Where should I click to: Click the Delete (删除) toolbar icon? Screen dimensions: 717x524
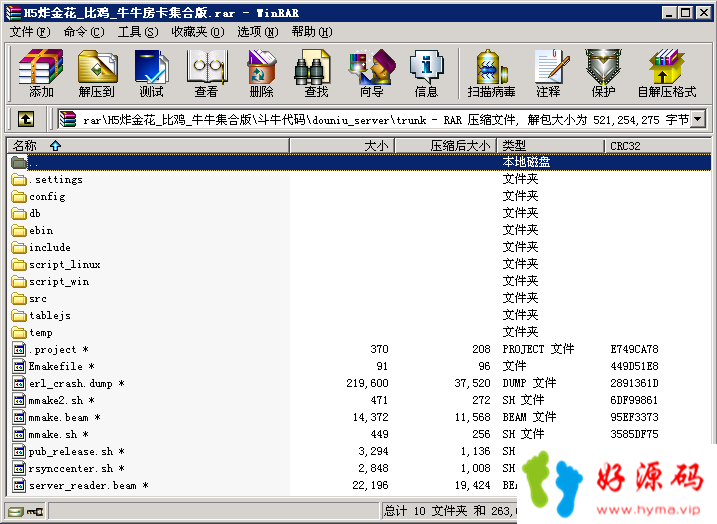tap(262, 74)
